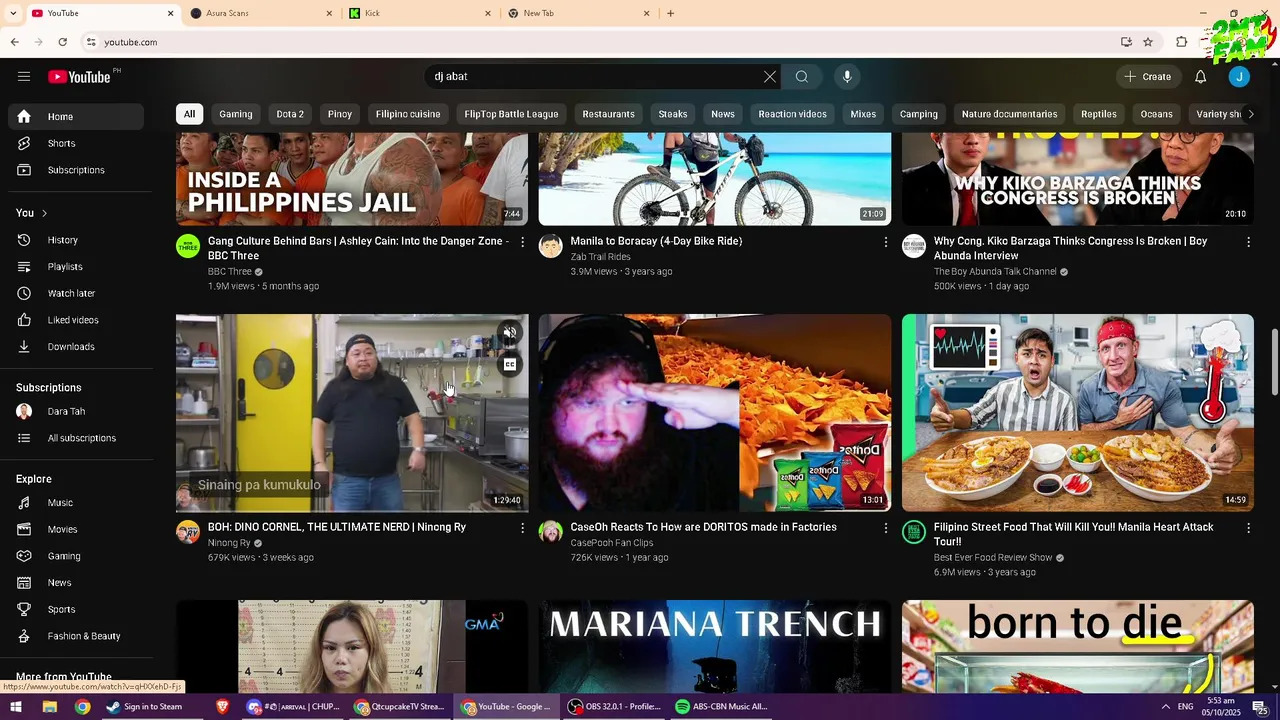Select the FlipTop Battle League chip
The width and height of the screenshot is (1280, 720).
point(511,114)
